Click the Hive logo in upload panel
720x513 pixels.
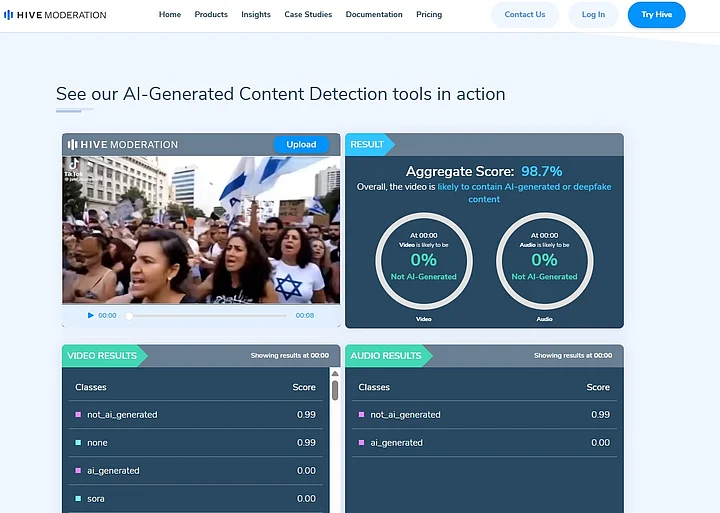click(x=73, y=145)
